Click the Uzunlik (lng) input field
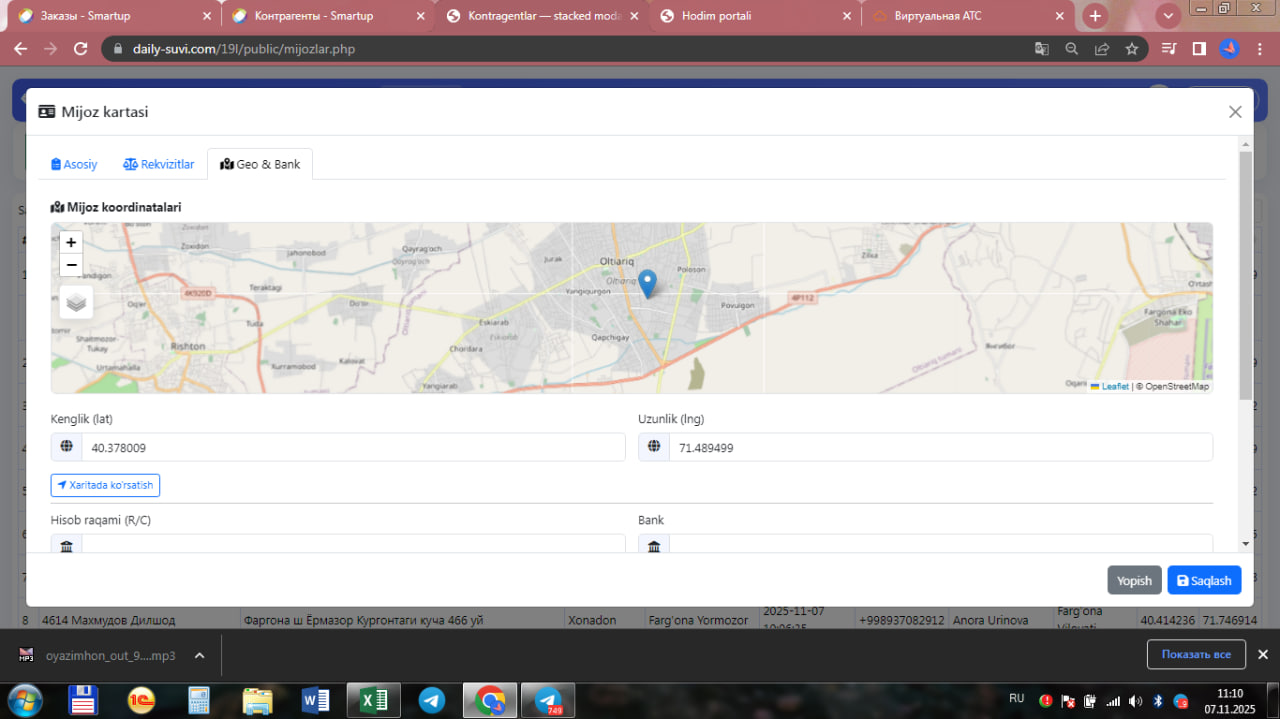 tap(939, 447)
